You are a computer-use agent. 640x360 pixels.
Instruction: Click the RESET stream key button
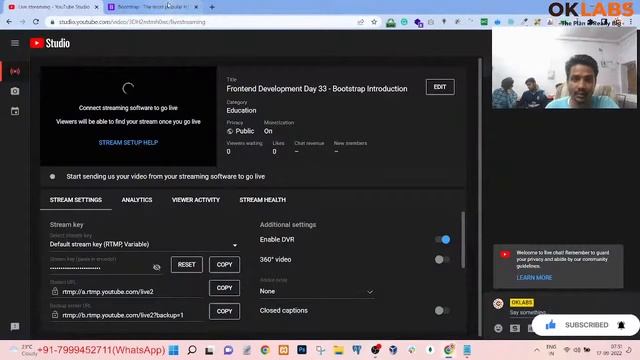tap(187, 264)
